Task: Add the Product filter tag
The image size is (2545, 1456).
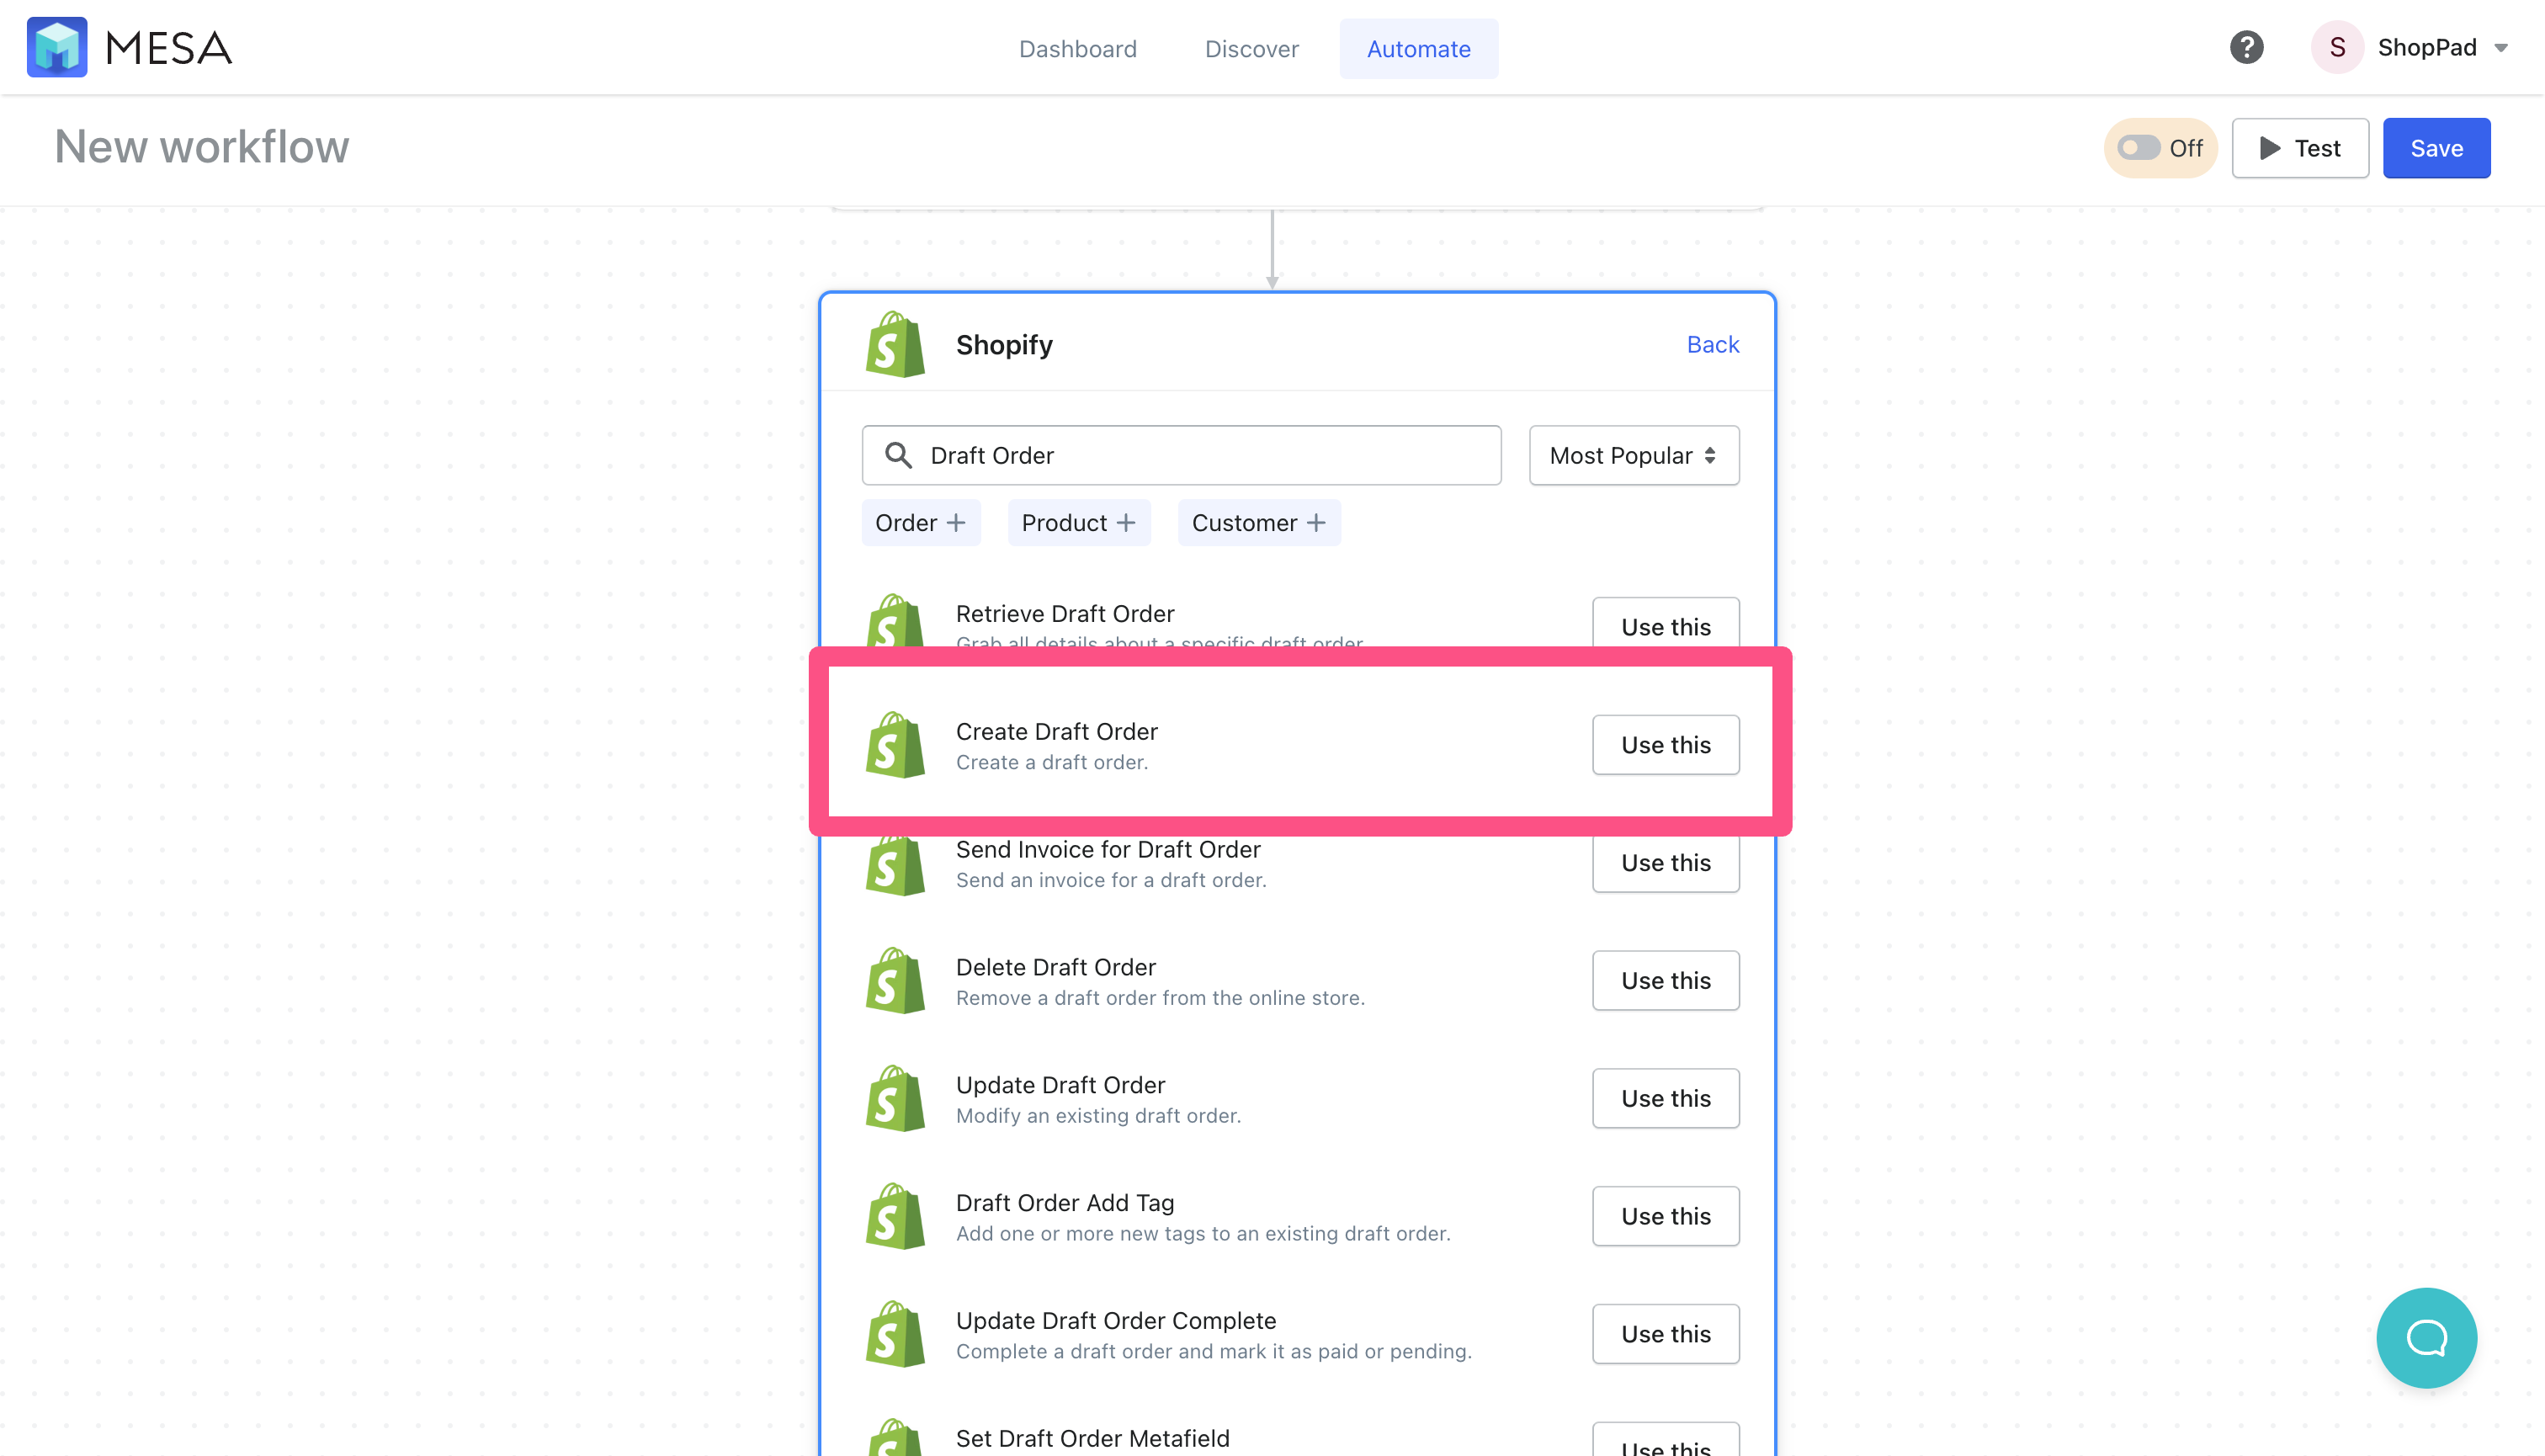Action: 1078,523
